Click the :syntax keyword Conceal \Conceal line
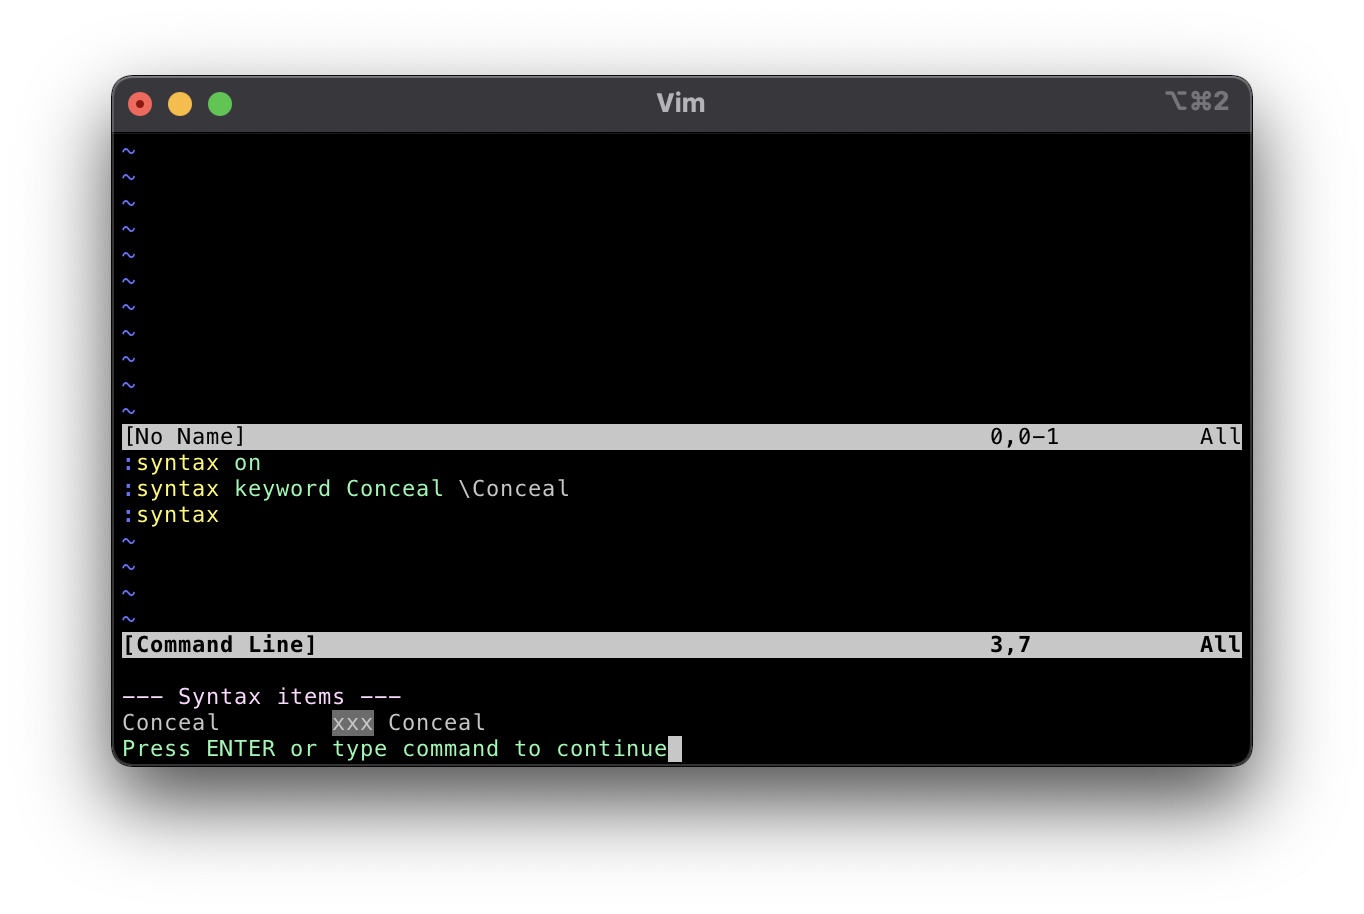Image resolution: width=1364 pixels, height=914 pixels. pos(345,488)
